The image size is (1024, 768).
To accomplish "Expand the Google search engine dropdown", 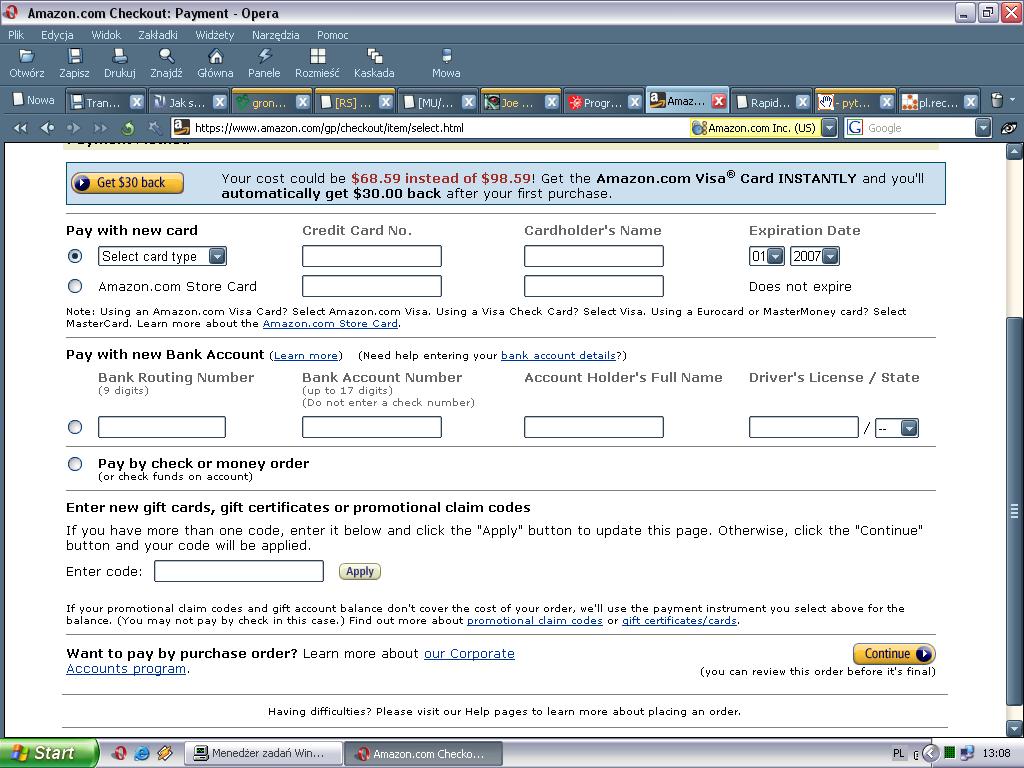I will click(983, 128).
